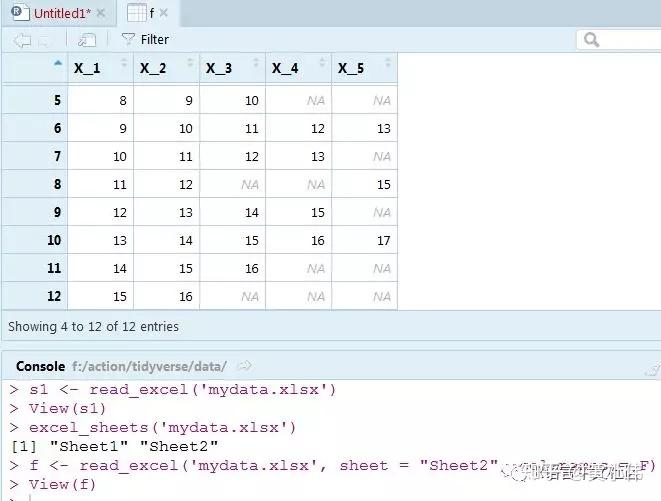This screenshot has height=501, width=661.
Task: Click the Console tab label
Action: tap(40, 366)
